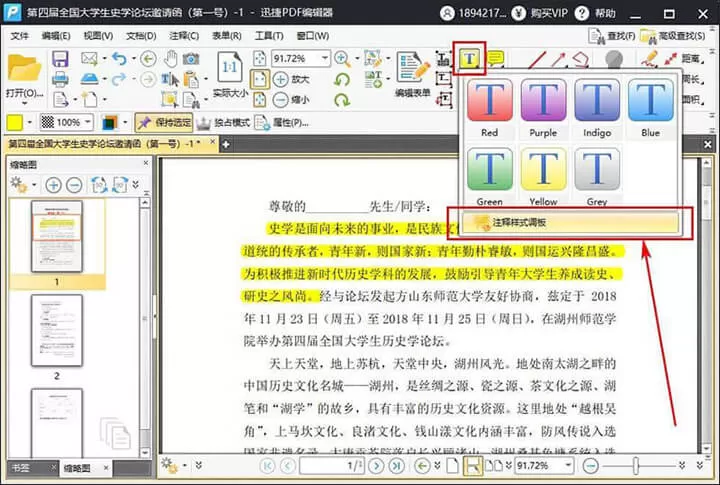Expand the 91.72% zoom dropdown in toolbar
Viewport: 720px width, 485px height.
tap(325, 58)
